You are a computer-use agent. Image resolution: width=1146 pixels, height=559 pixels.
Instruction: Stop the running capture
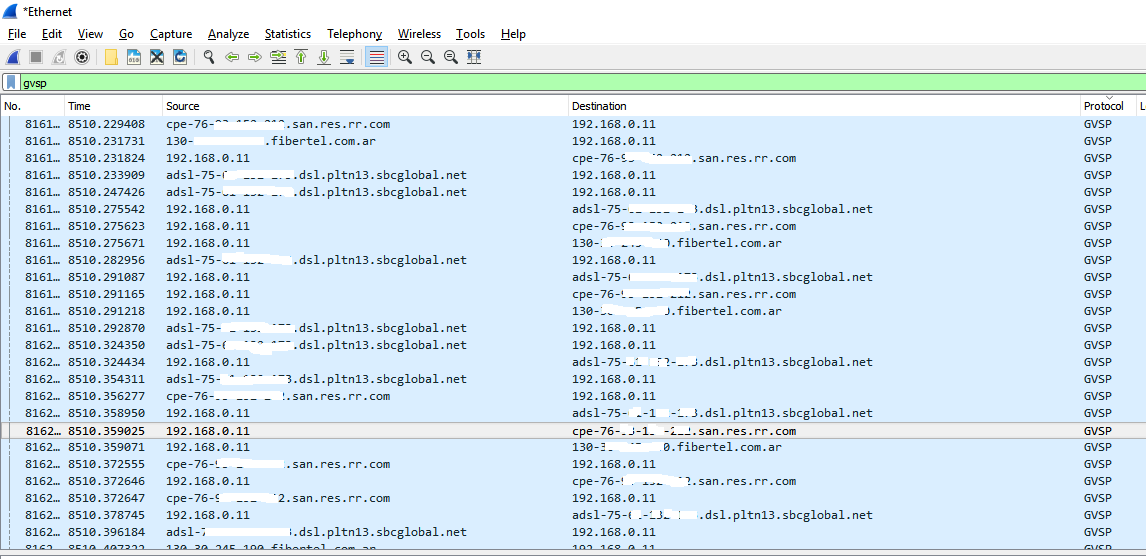point(35,57)
